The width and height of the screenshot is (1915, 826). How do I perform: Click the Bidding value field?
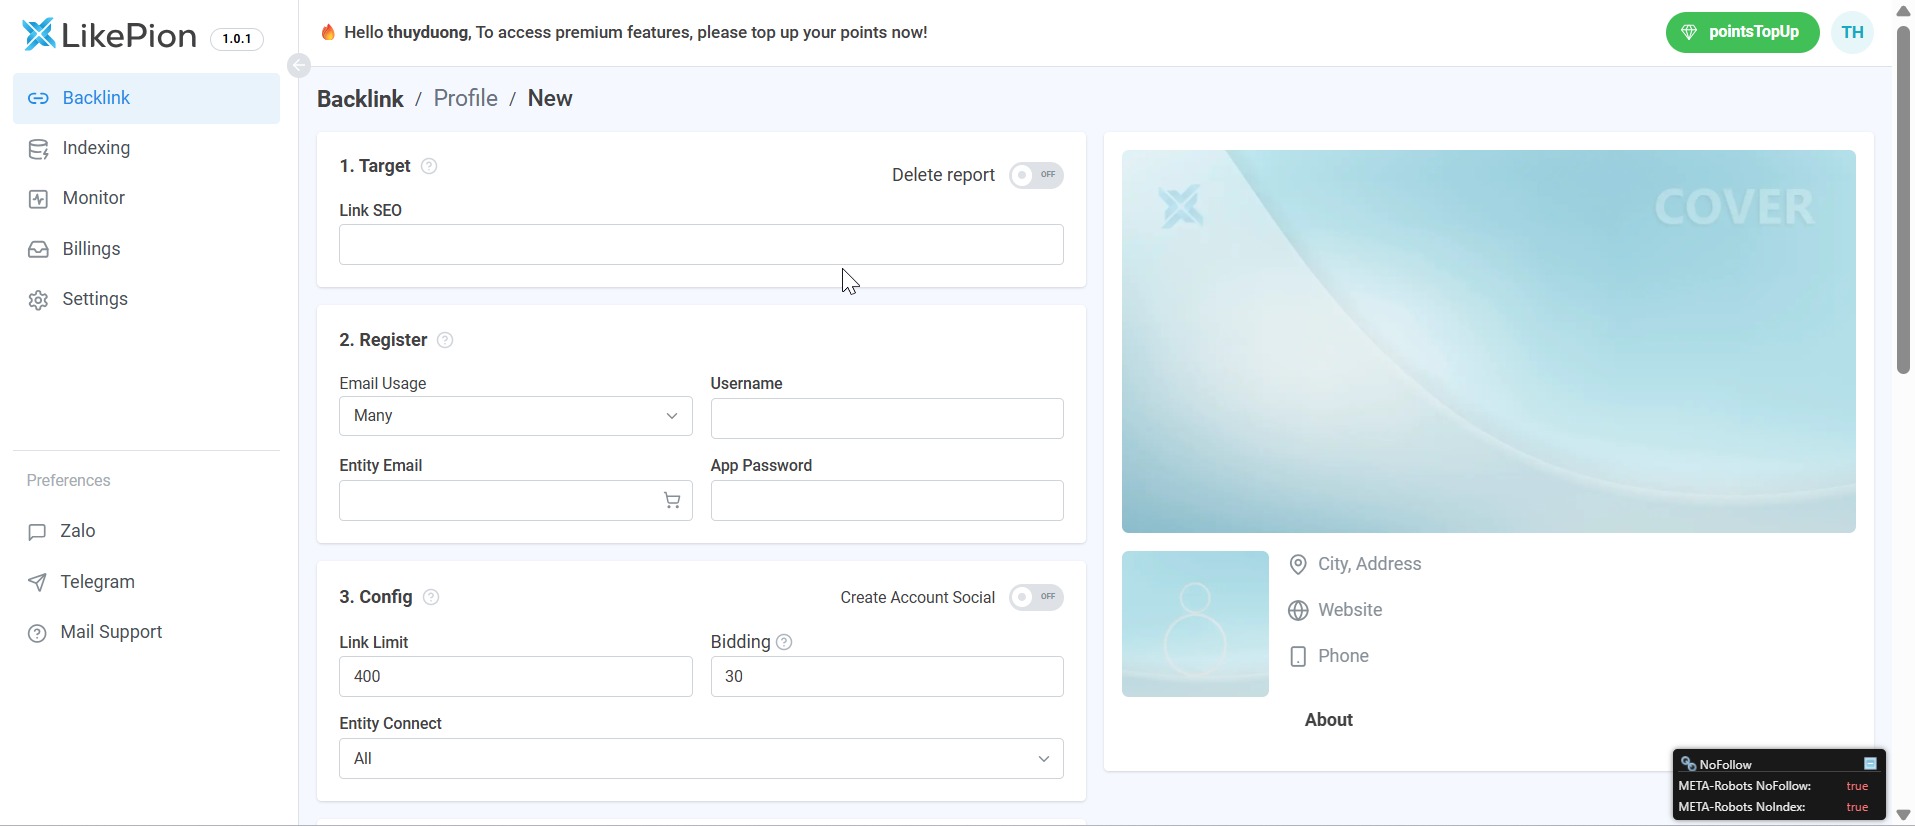click(x=887, y=676)
